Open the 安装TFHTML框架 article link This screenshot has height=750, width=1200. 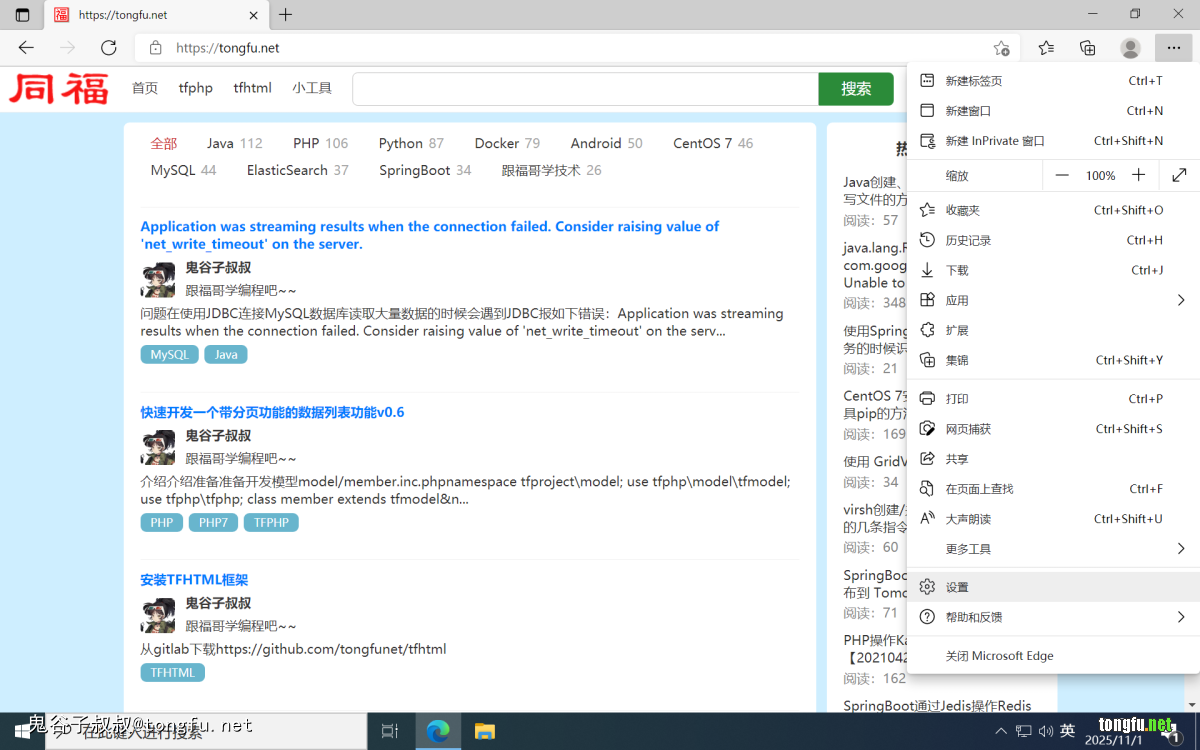click(x=194, y=580)
